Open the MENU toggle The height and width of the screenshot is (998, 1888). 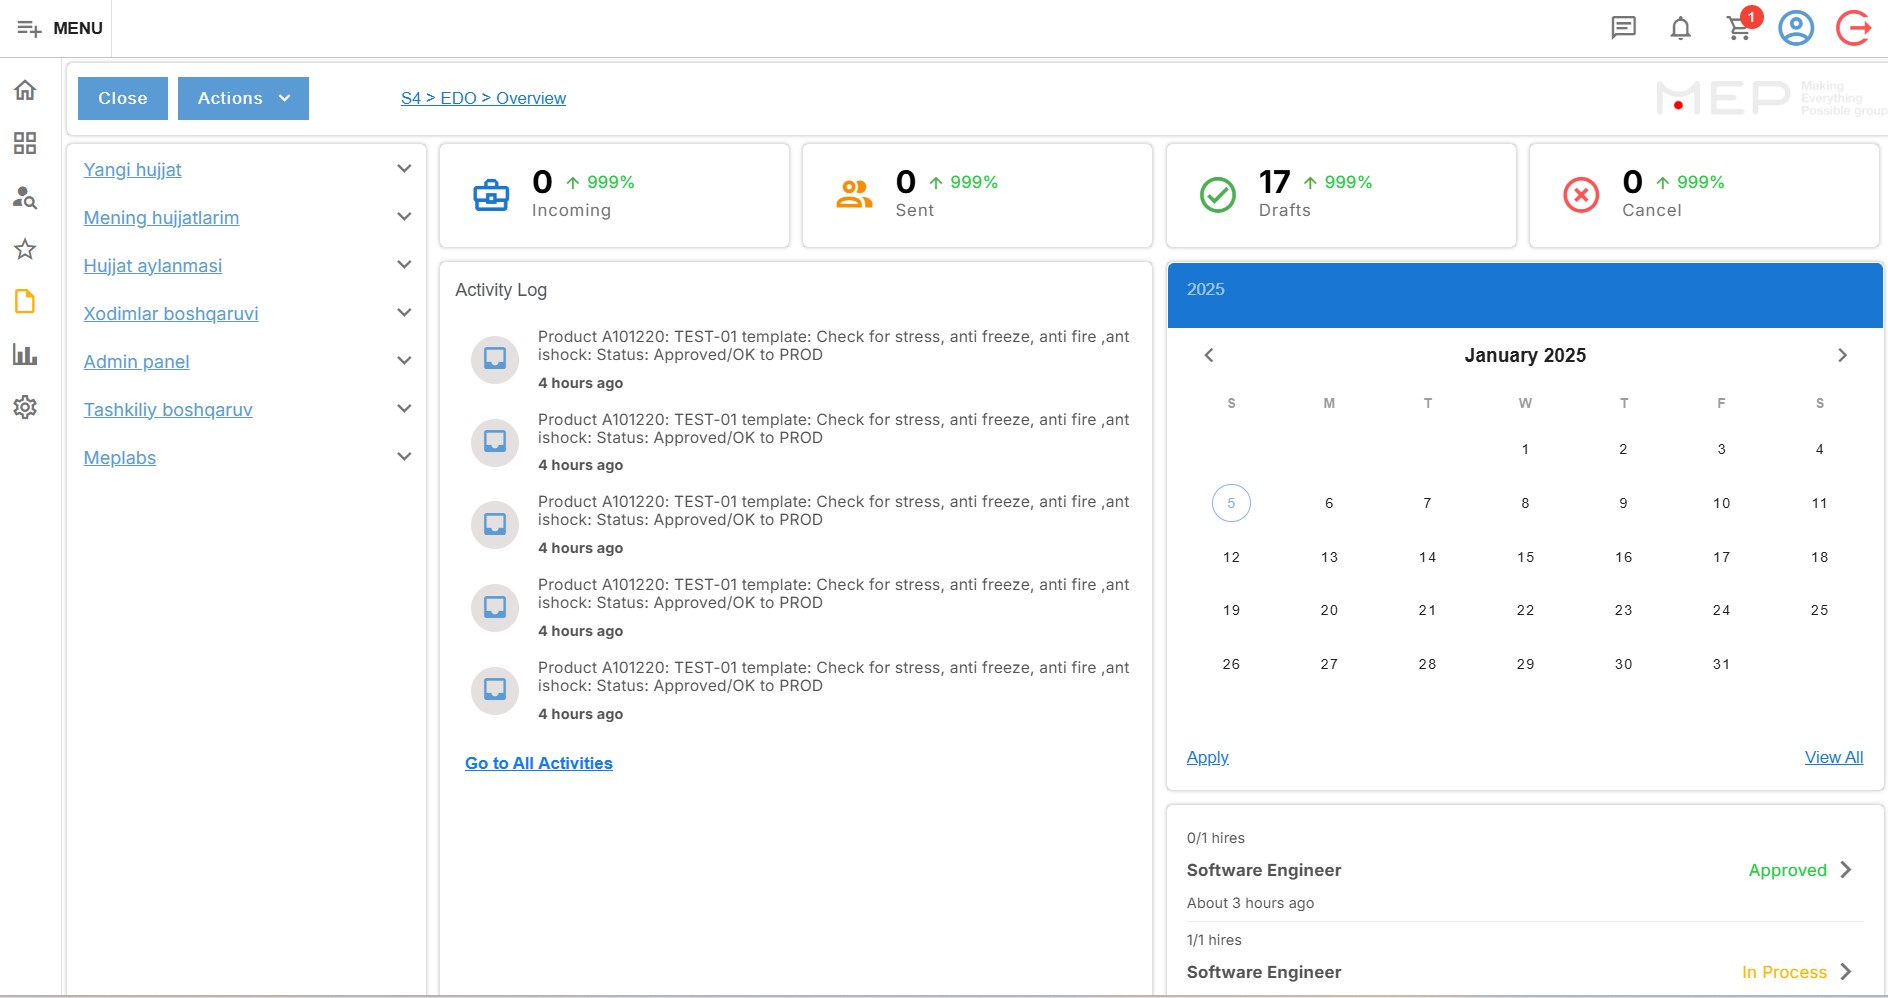(59, 28)
